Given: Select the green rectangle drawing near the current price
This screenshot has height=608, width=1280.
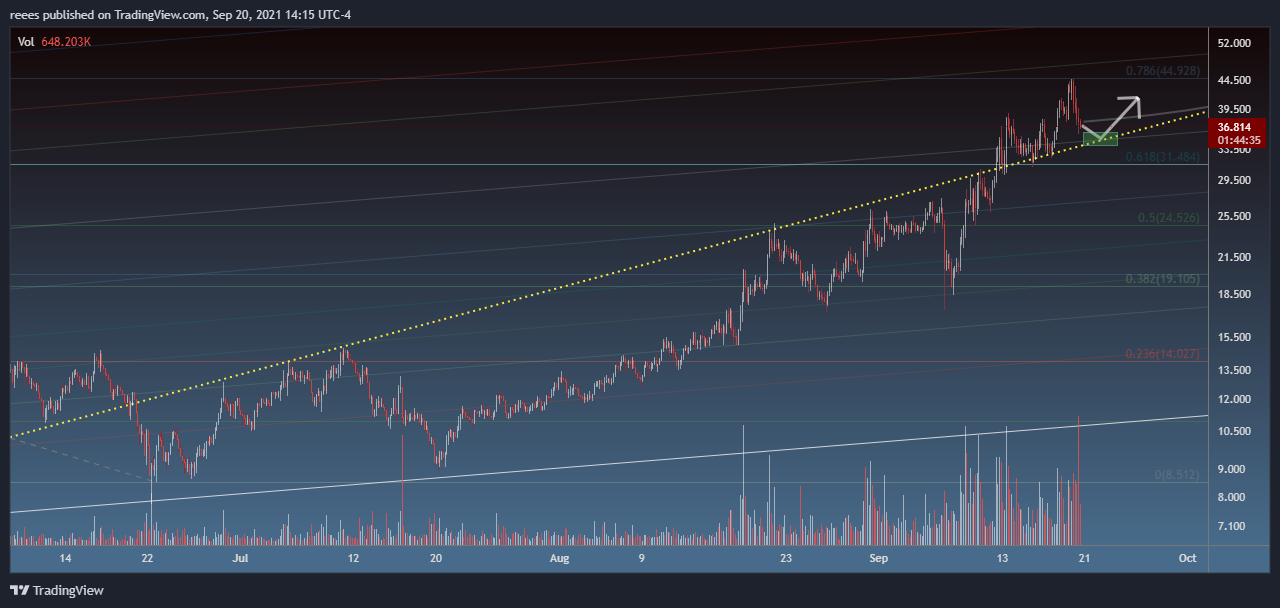Looking at the screenshot, I should pos(1100,138).
